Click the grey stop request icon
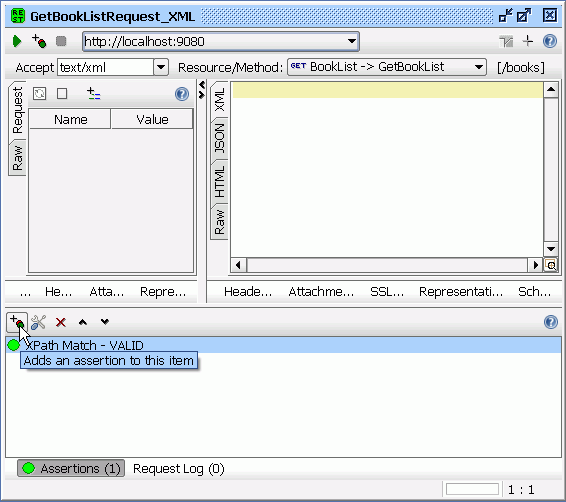 [61, 41]
